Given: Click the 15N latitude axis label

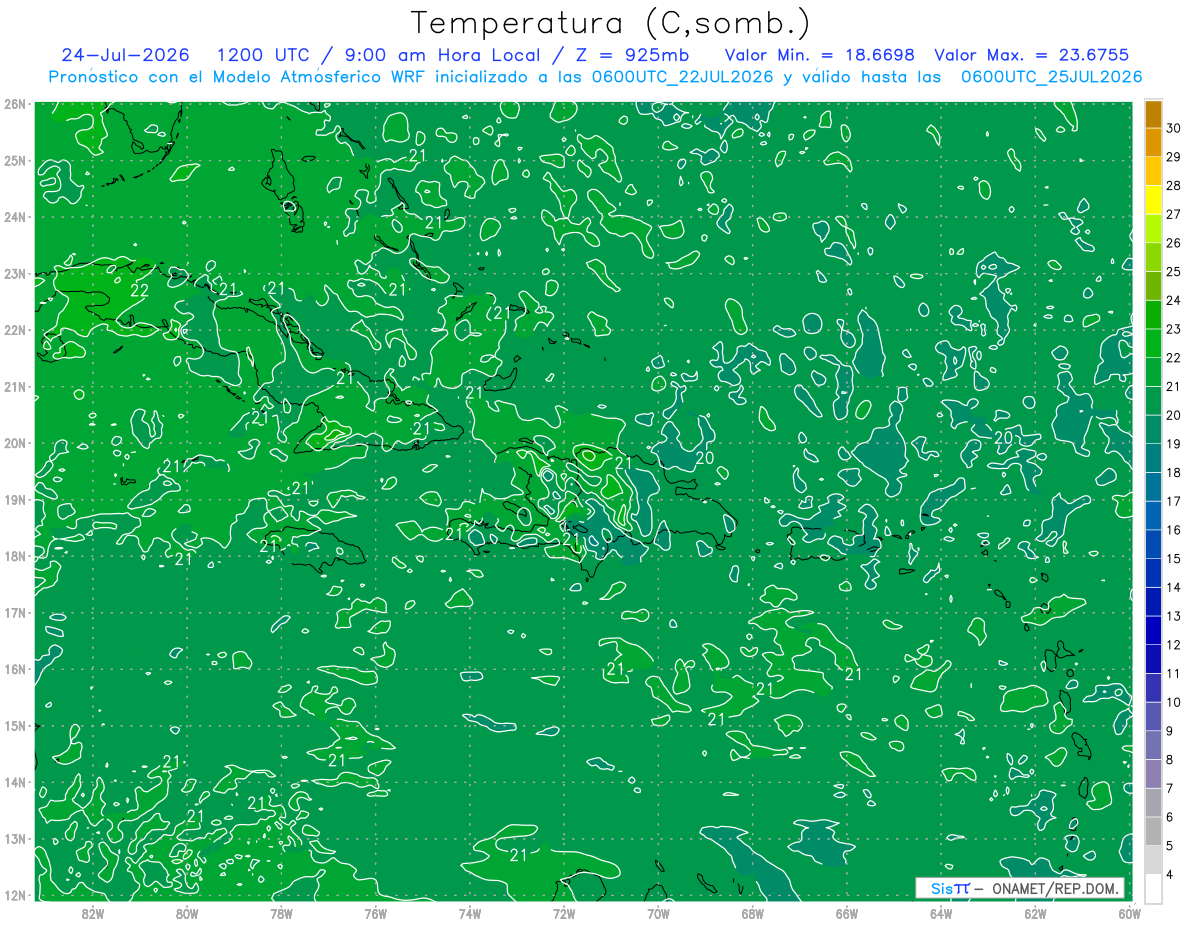Looking at the screenshot, I should click(14, 725).
